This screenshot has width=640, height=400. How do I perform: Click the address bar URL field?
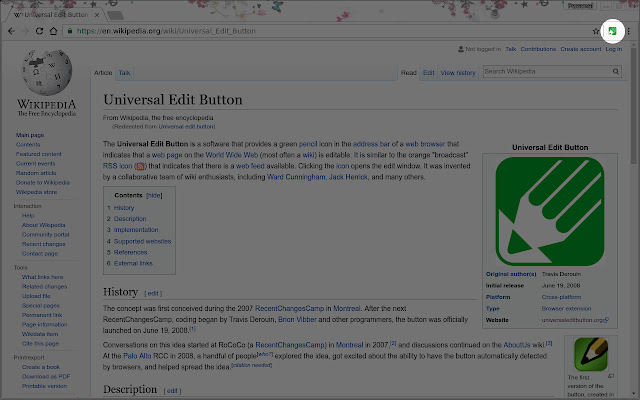tap(327, 31)
